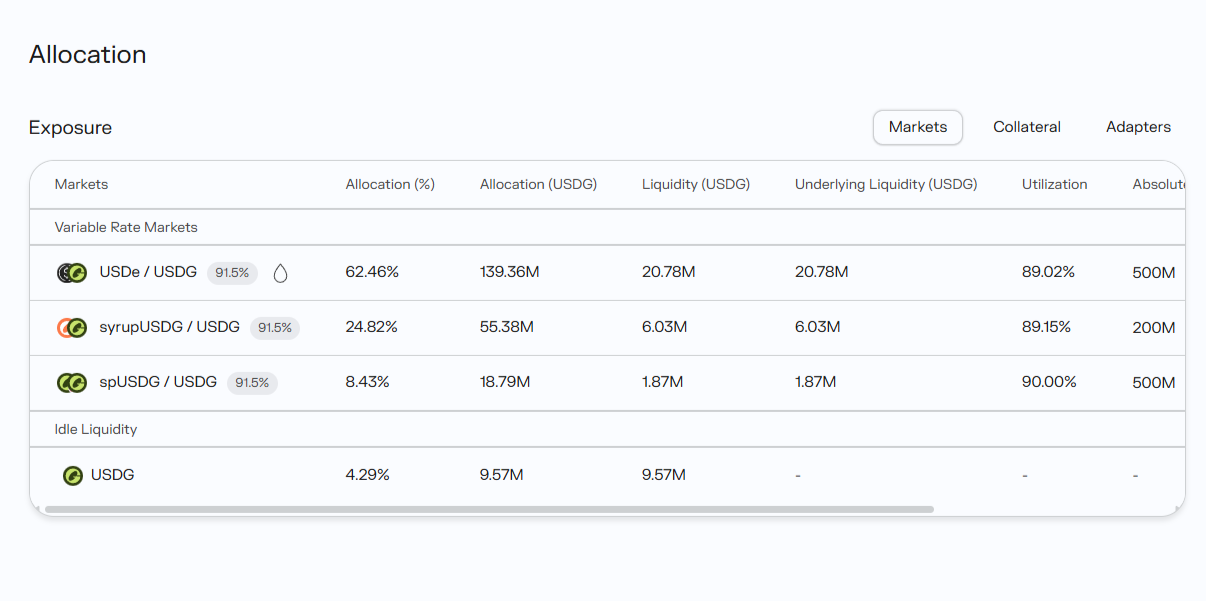
Task: Open the spUSDG / USDG market link
Action: 158,382
